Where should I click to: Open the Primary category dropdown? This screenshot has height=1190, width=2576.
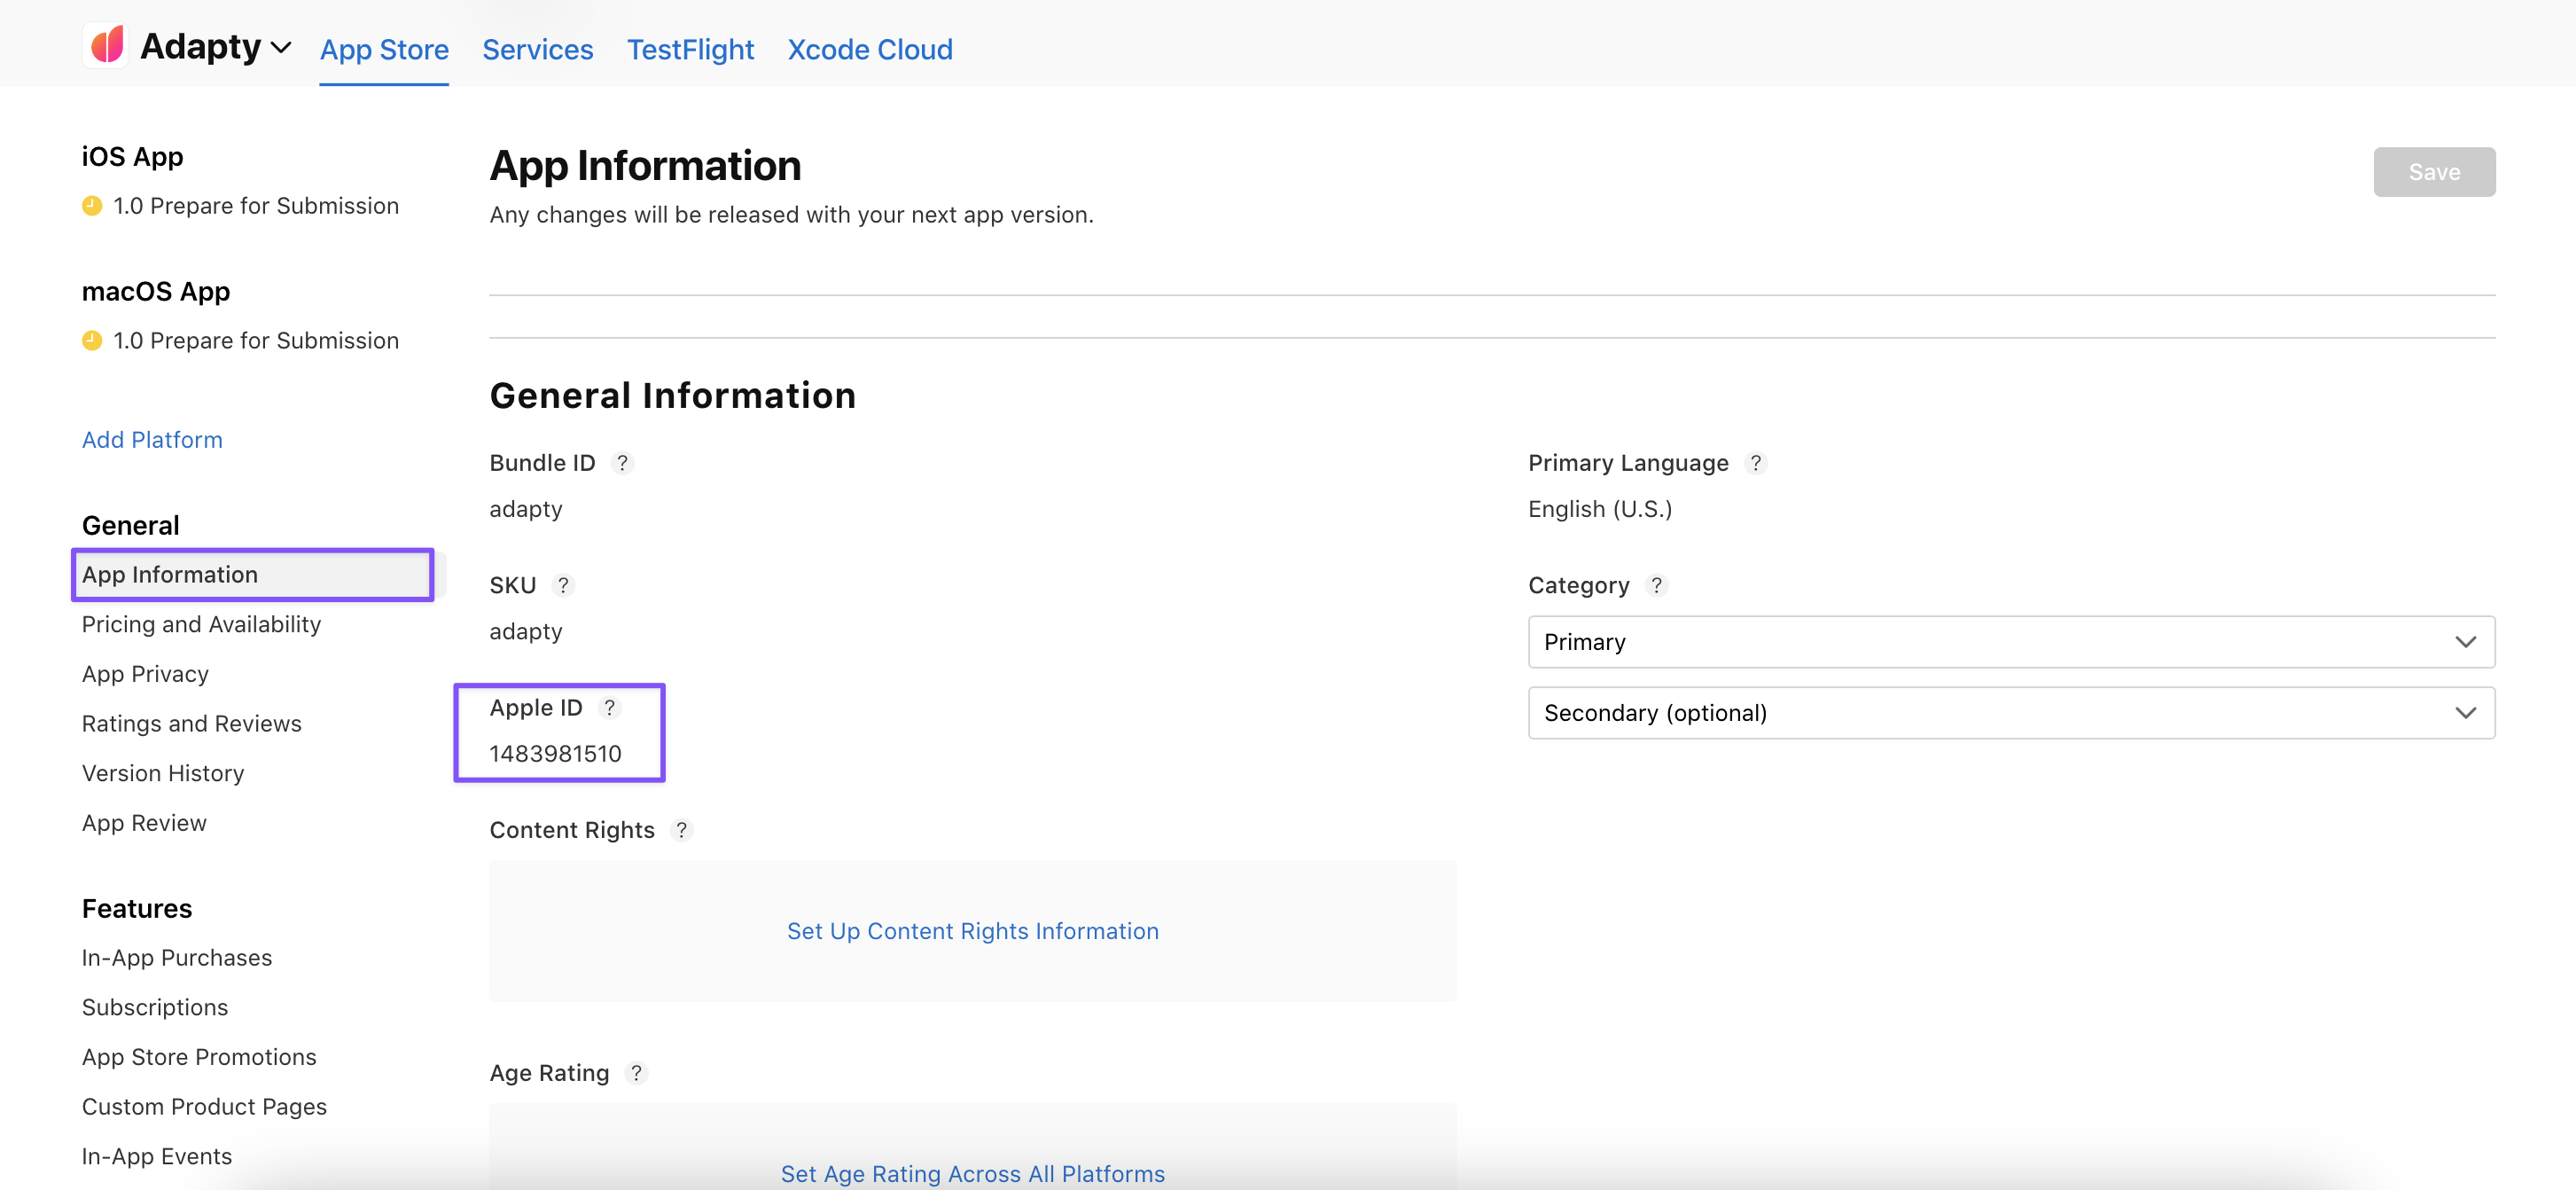pos(2010,642)
